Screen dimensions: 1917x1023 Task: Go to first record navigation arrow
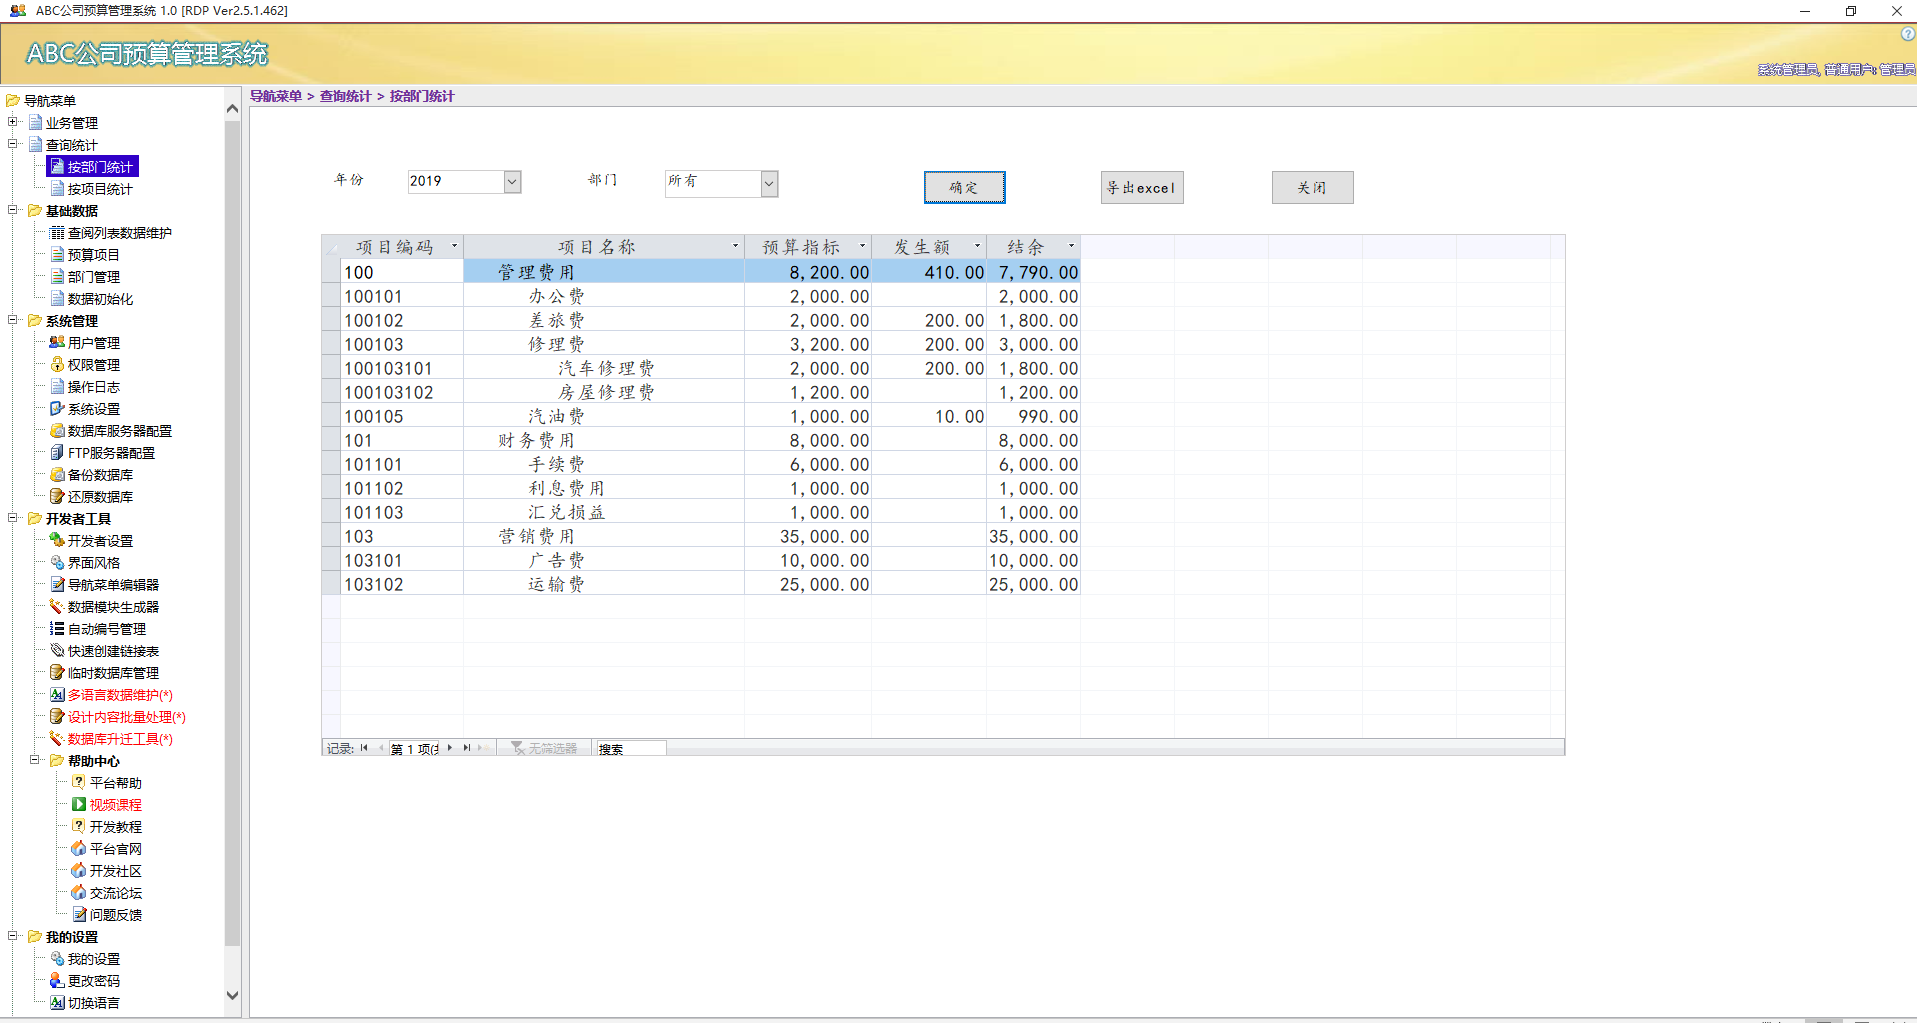click(x=364, y=748)
